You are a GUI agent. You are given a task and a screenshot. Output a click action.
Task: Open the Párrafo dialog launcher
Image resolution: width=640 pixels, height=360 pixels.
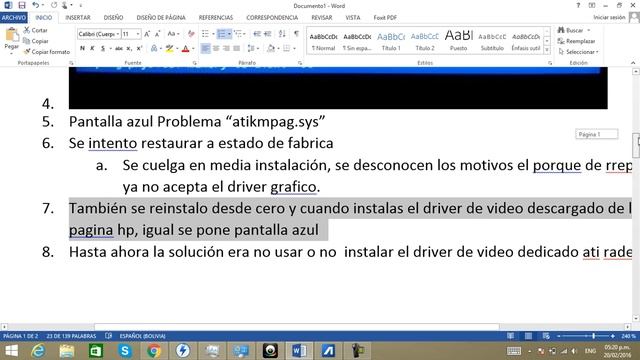[300, 63]
